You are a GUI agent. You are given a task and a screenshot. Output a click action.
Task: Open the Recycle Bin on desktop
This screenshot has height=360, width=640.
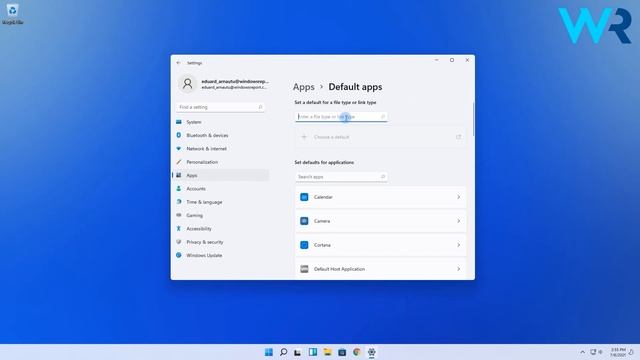[12, 13]
